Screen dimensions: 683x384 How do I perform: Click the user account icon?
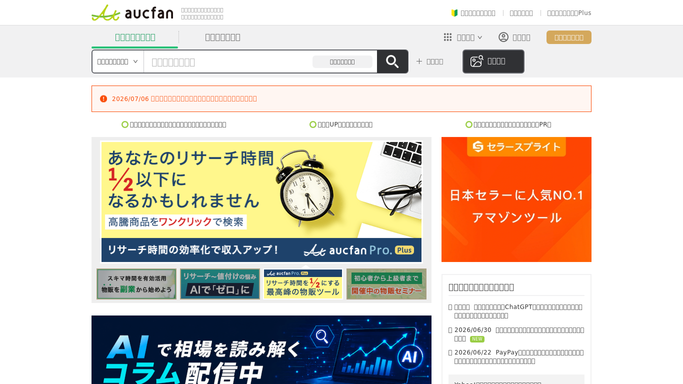(x=503, y=37)
